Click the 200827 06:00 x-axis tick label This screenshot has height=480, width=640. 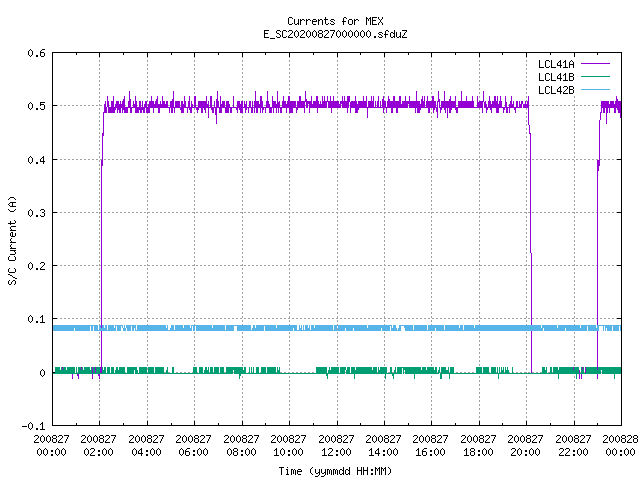193,445
